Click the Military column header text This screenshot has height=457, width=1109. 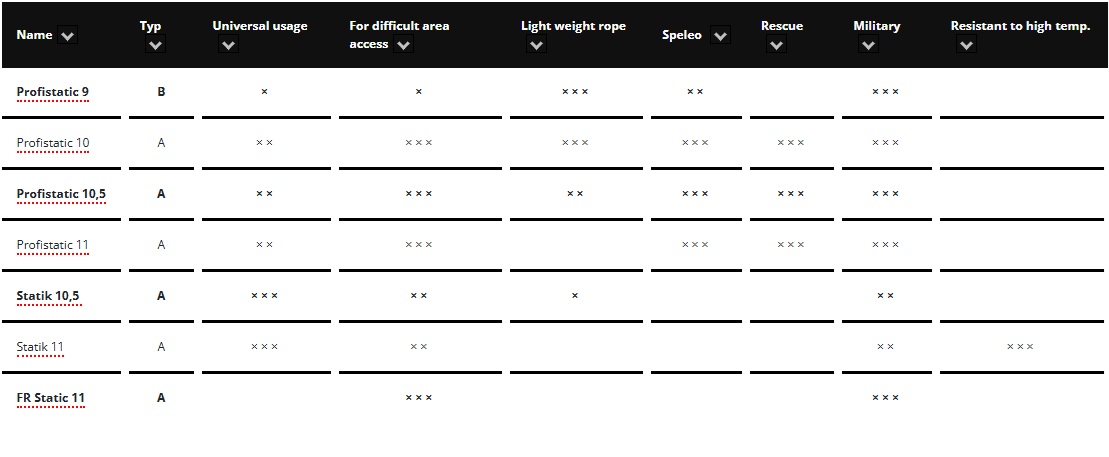pos(876,26)
